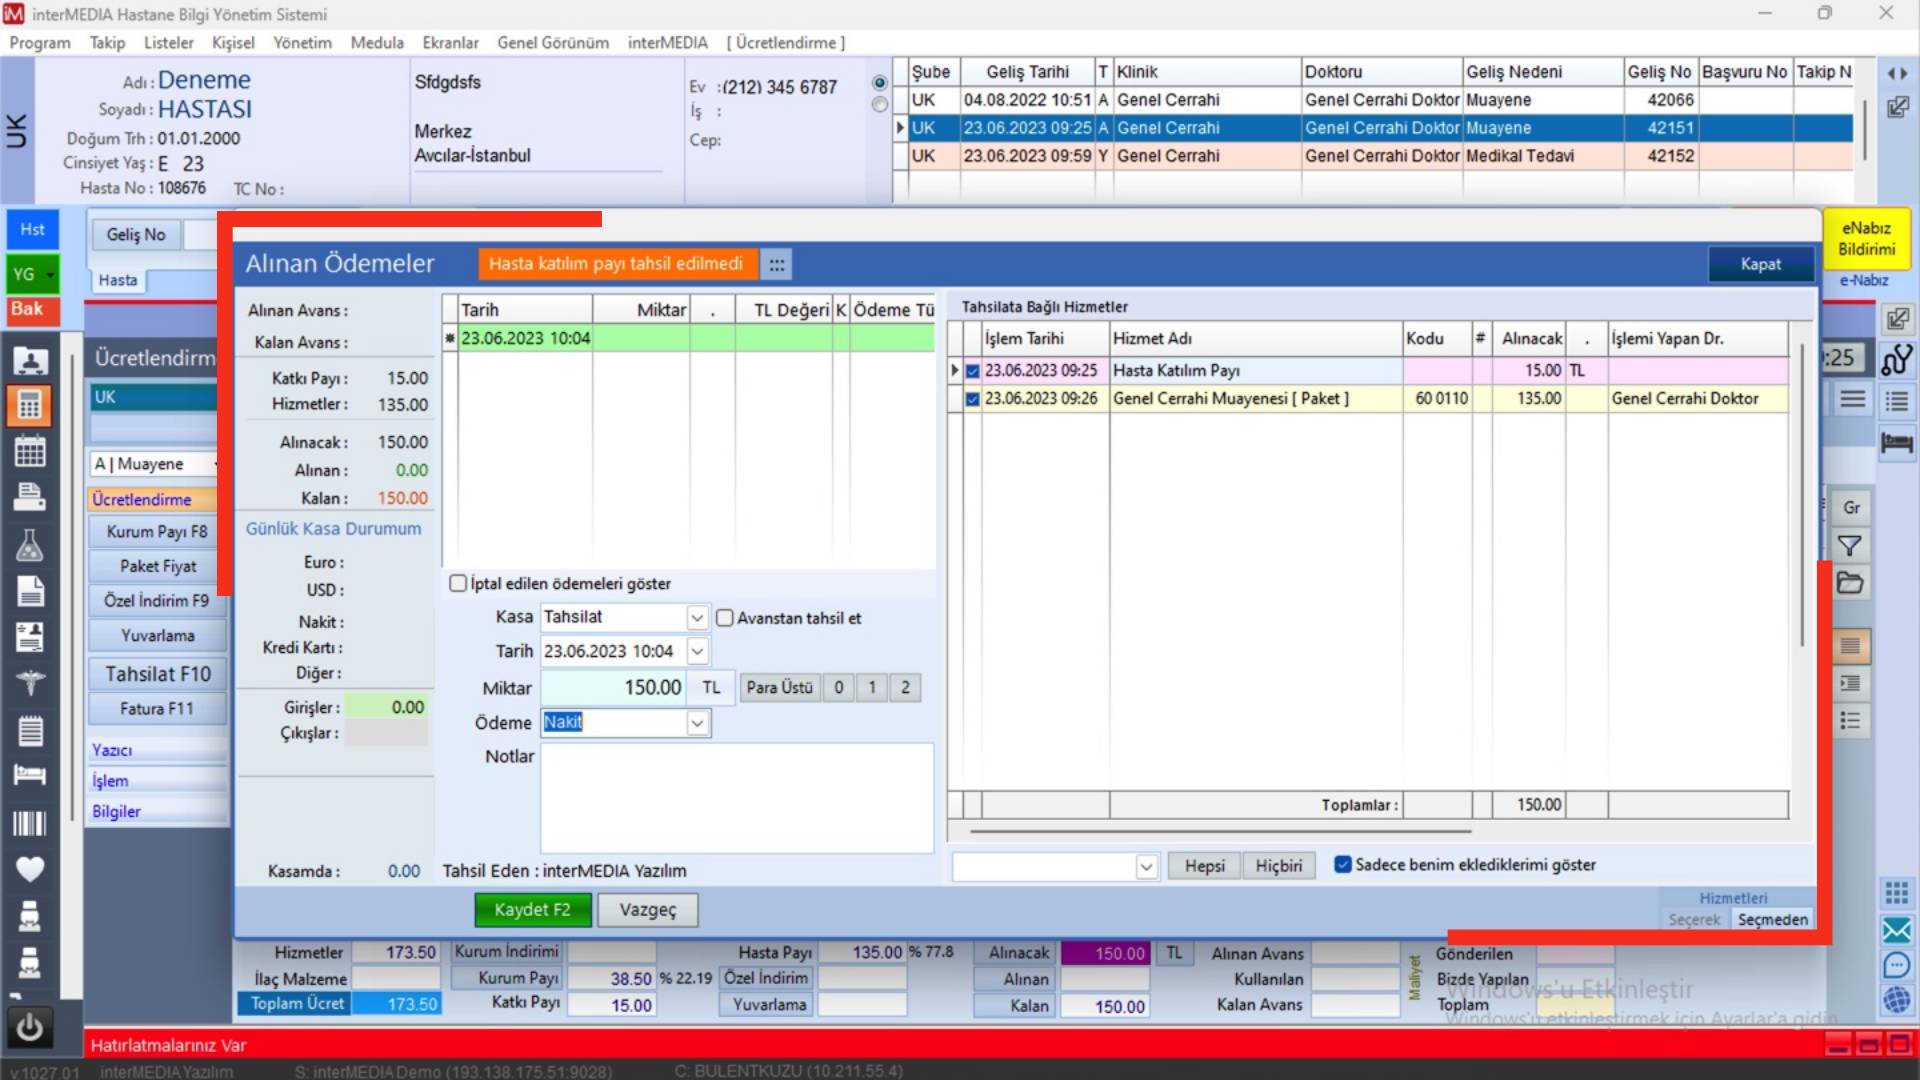1920x1080 pixels.
Task: Click the barcode icon in sidebar
Action: [x=29, y=823]
